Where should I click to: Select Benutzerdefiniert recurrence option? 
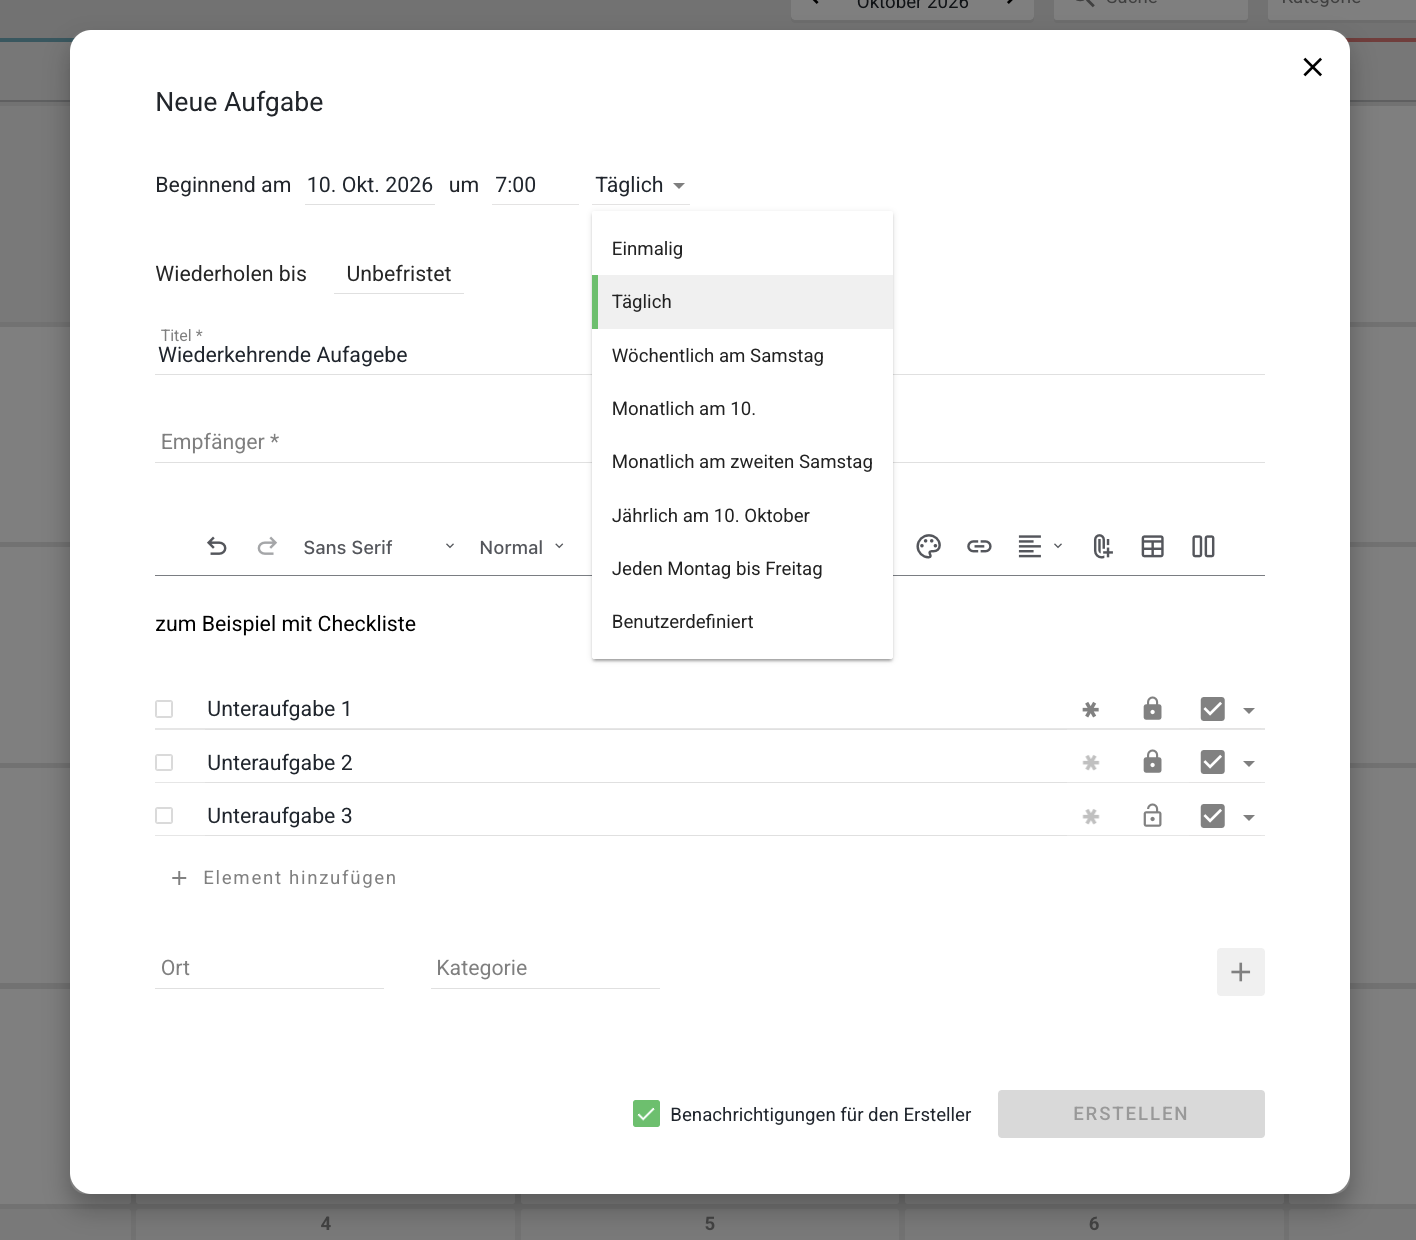[x=742, y=622]
